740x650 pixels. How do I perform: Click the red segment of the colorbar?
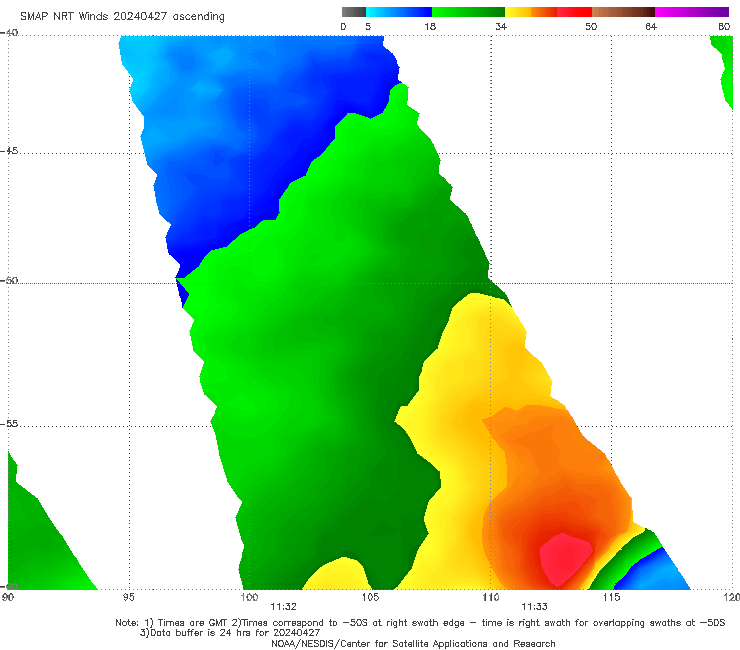(574, 12)
